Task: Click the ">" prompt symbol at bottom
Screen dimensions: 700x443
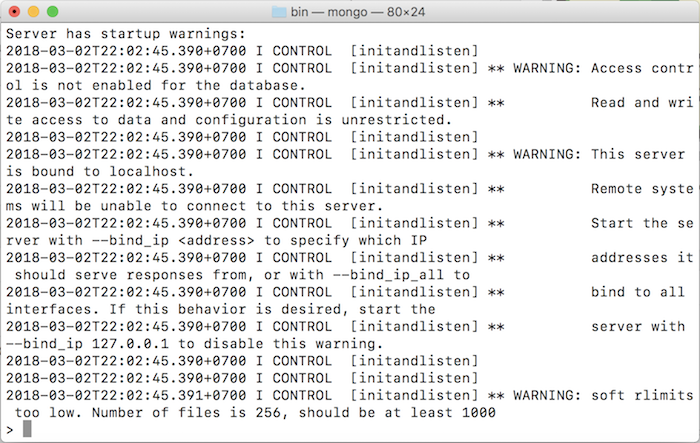Action: point(10,430)
